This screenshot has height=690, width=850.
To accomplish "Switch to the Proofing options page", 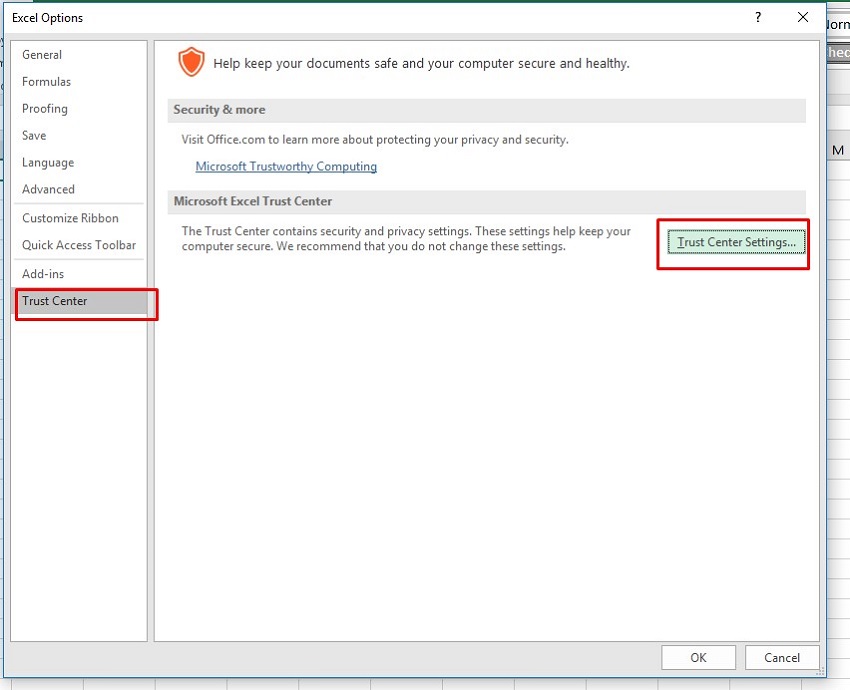I will click(45, 109).
